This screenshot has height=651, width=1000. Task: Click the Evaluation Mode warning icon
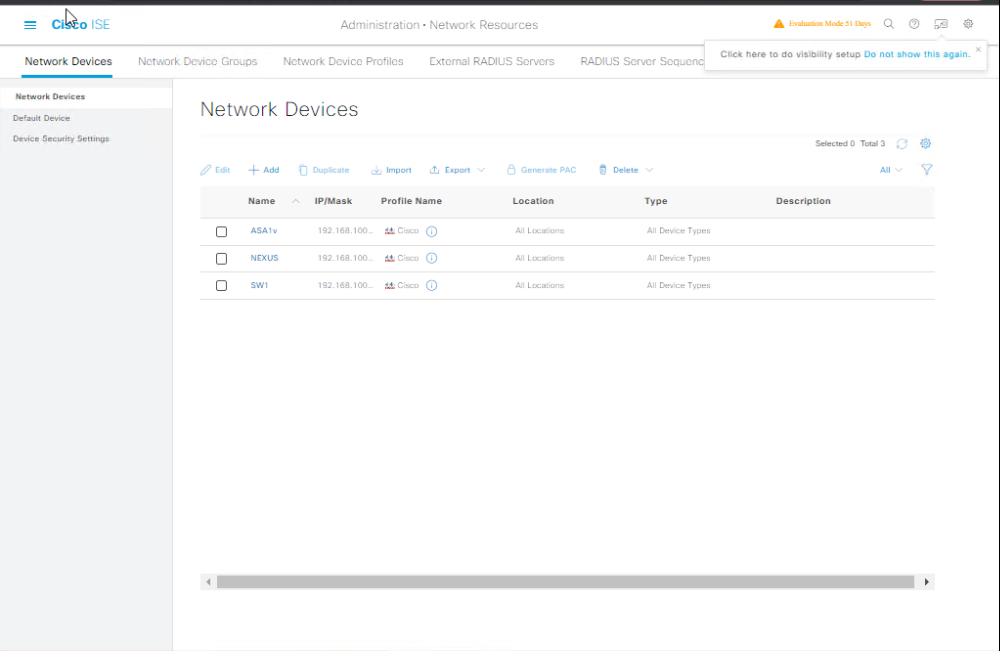pos(779,24)
